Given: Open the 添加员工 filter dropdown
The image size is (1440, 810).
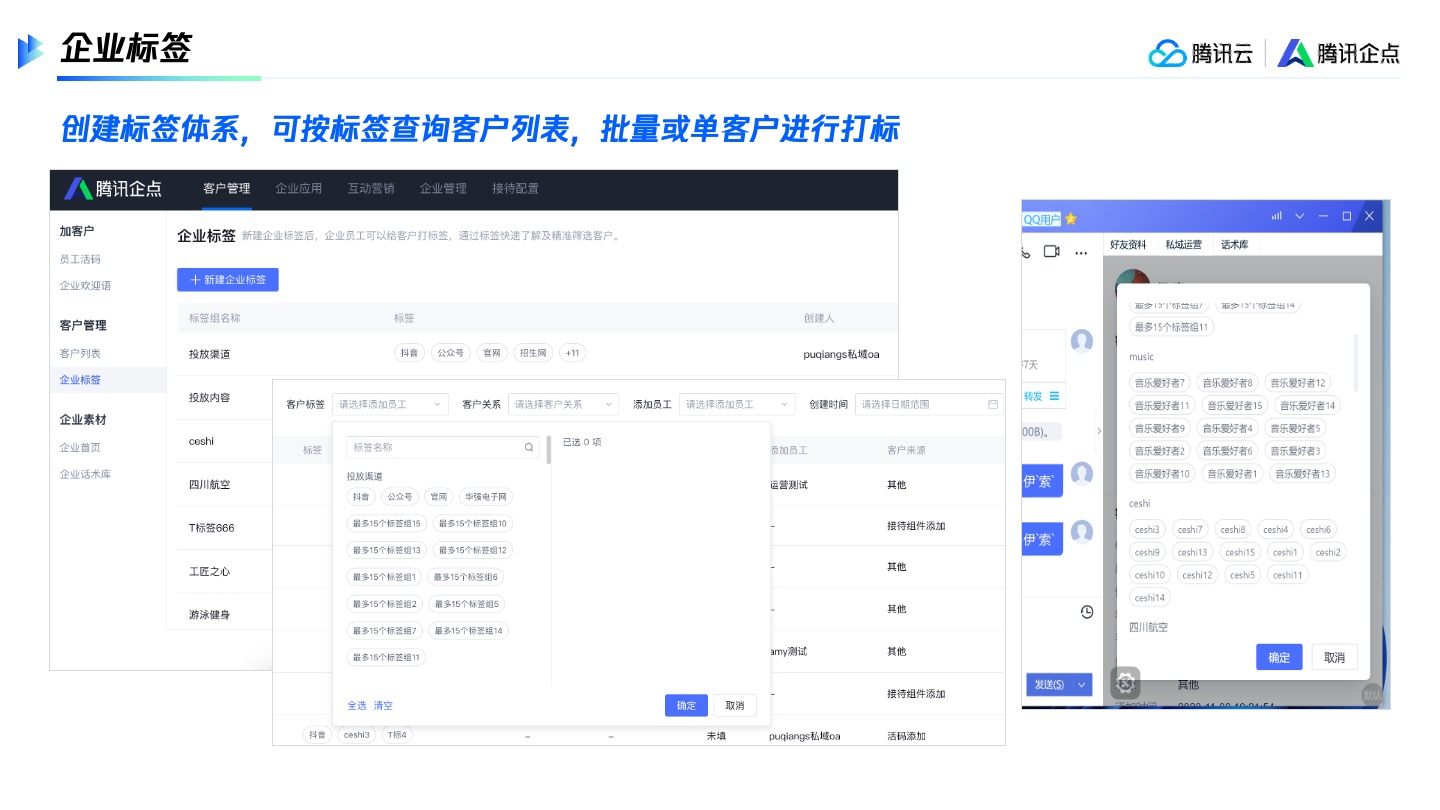Looking at the screenshot, I should pyautogui.click(x=737, y=404).
